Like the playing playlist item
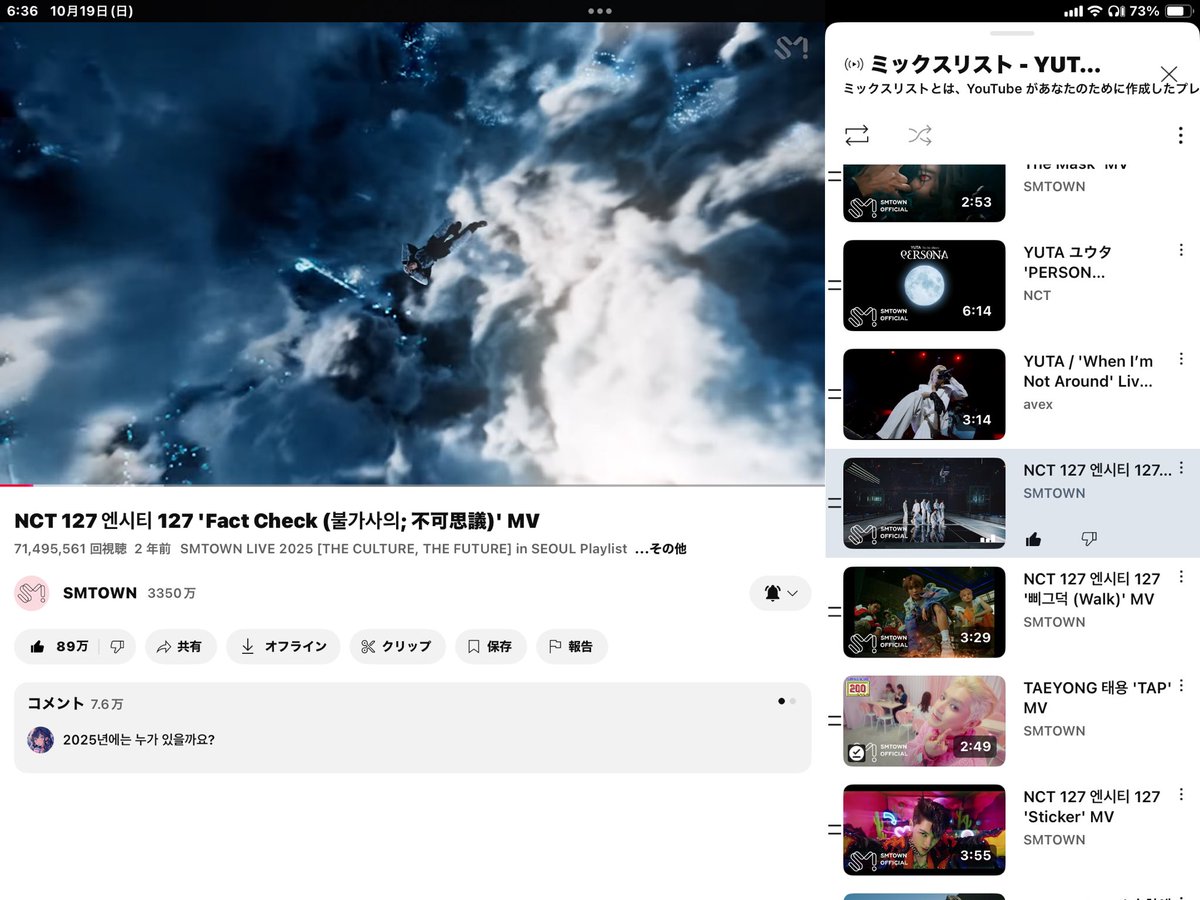The width and height of the screenshot is (1200, 900). [1033, 539]
